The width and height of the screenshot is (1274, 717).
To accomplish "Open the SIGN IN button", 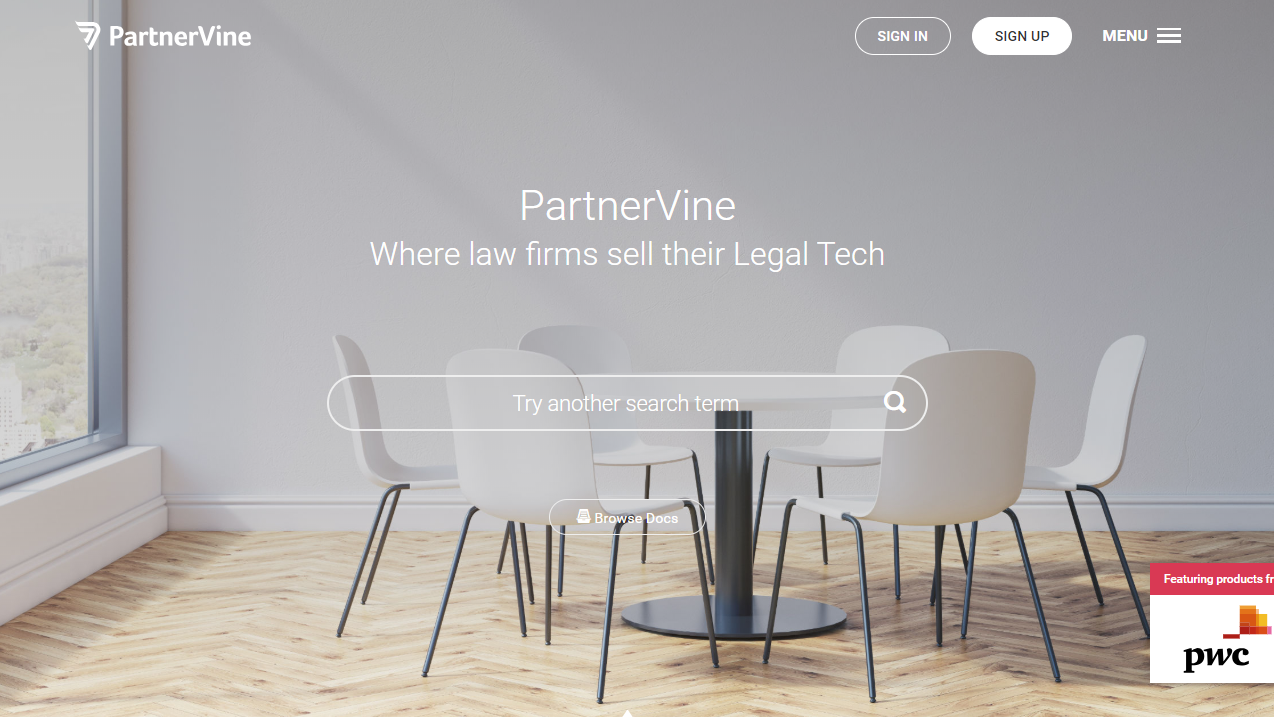I will point(903,36).
